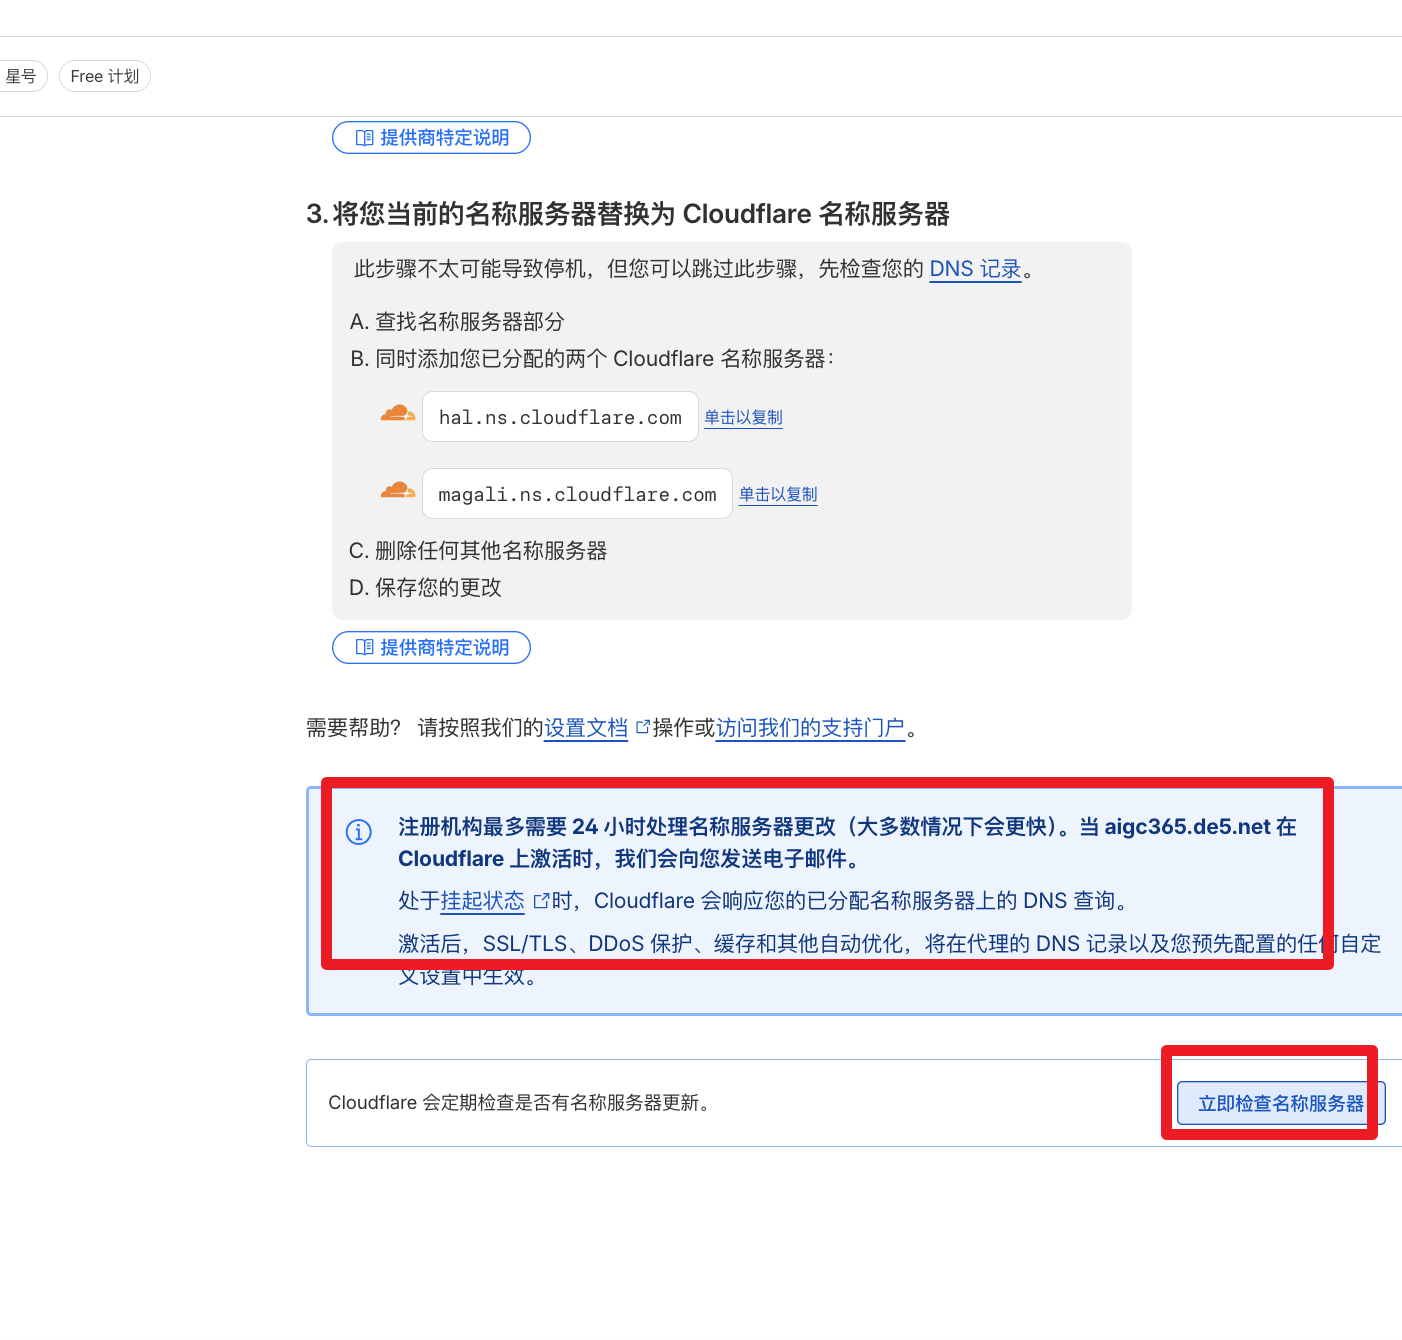This screenshot has width=1402, height=1340.
Task: Click the Free 计划 badge
Action: (x=105, y=77)
